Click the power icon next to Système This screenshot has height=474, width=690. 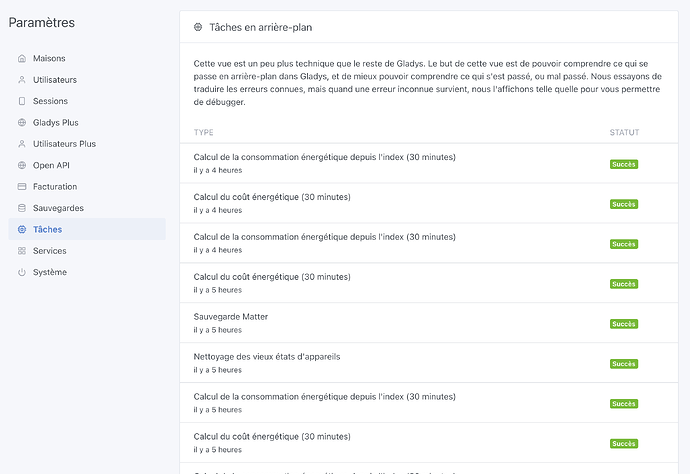pyautogui.click(x=22, y=272)
